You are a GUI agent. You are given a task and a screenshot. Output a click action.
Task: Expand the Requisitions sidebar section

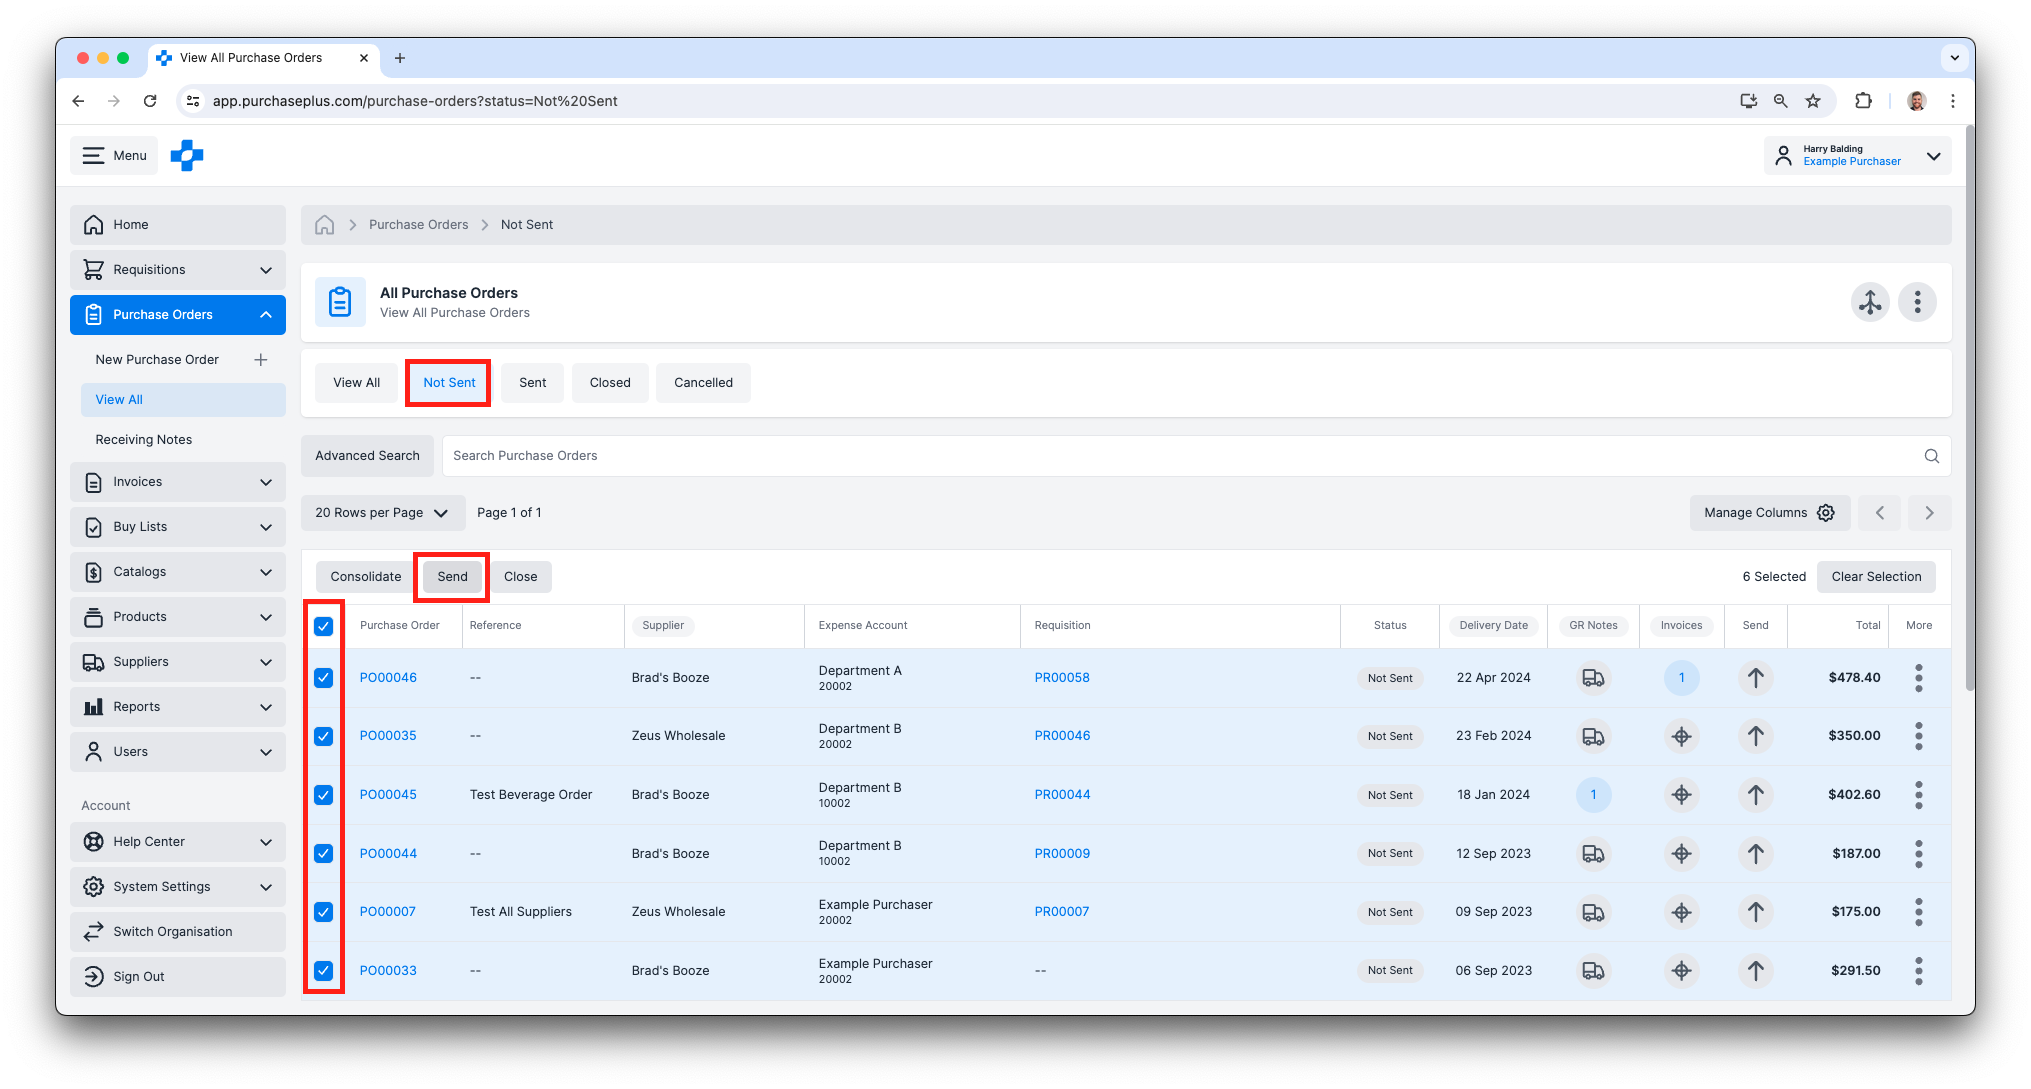tap(178, 270)
